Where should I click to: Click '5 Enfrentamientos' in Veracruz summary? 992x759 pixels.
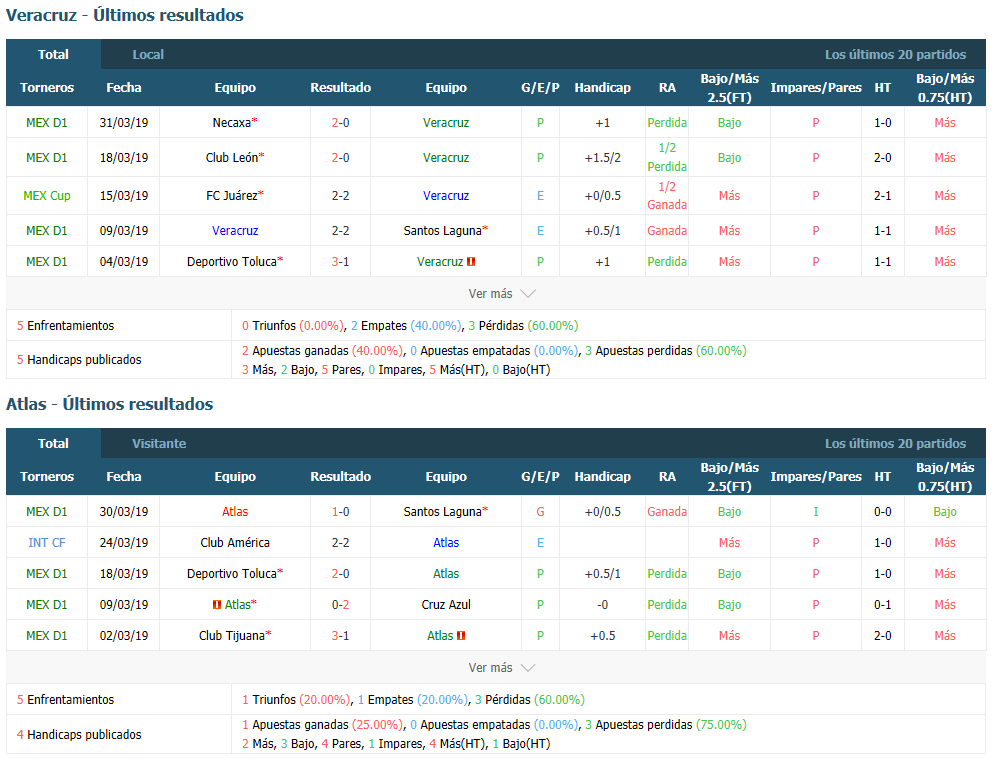(x=65, y=326)
